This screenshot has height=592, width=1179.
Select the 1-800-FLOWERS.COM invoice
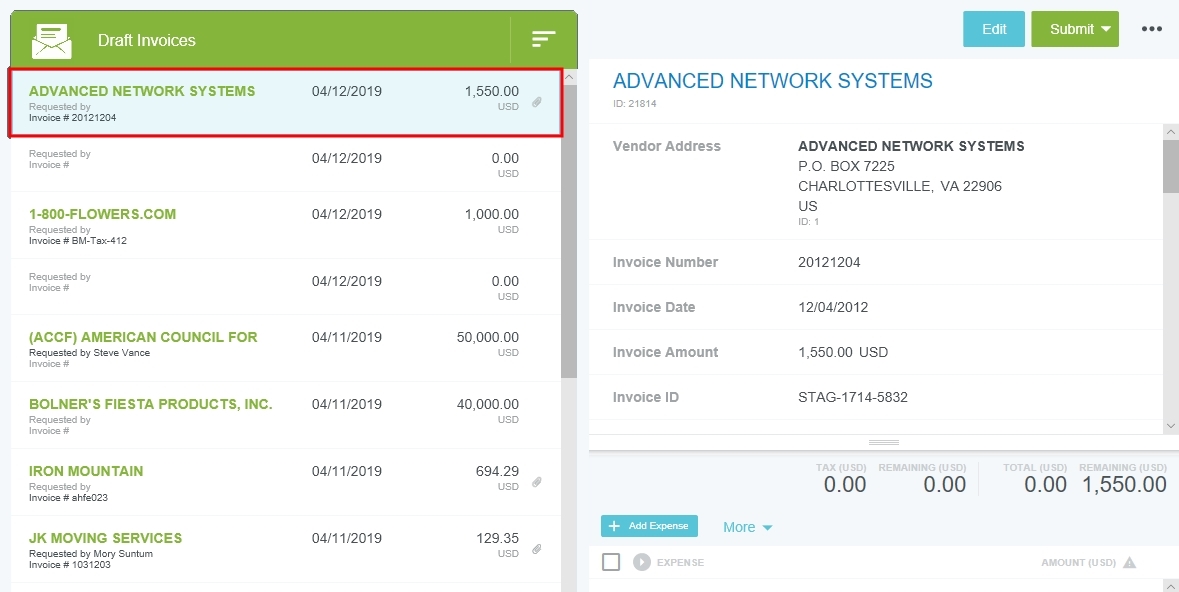pos(102,214)
